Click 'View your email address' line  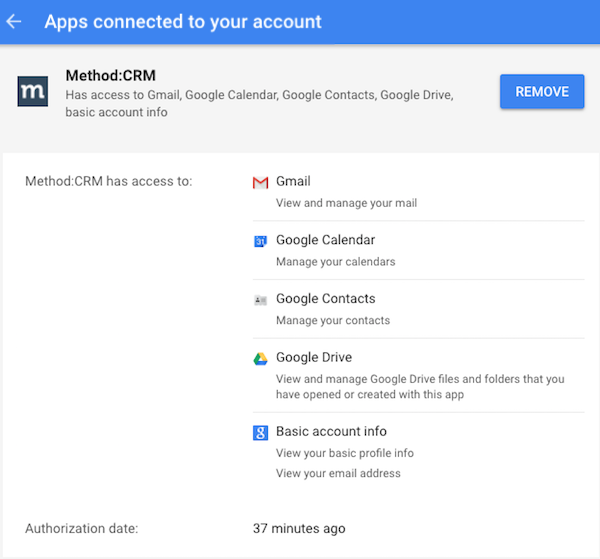338,473
